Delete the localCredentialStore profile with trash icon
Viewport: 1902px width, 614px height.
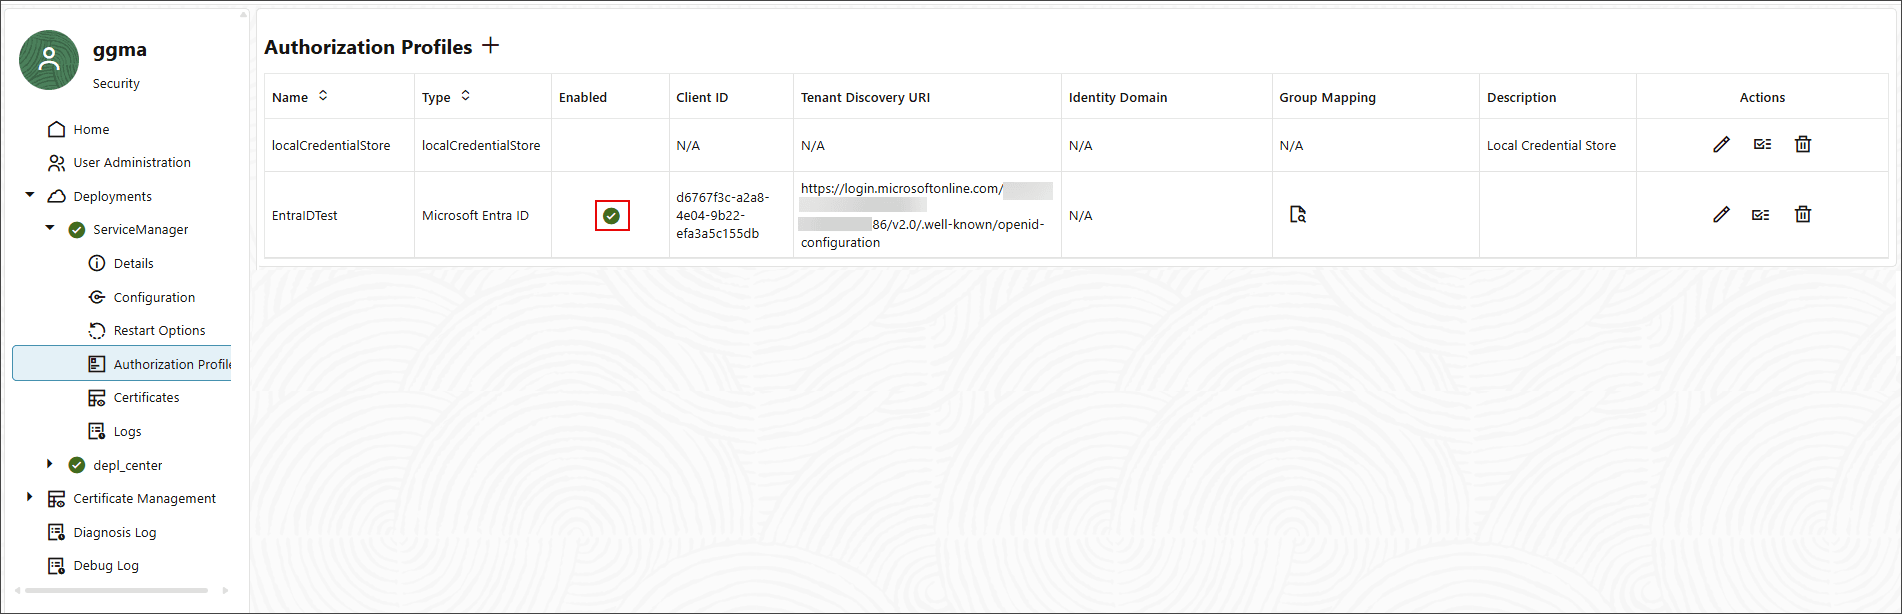[x=1803, y=145]
